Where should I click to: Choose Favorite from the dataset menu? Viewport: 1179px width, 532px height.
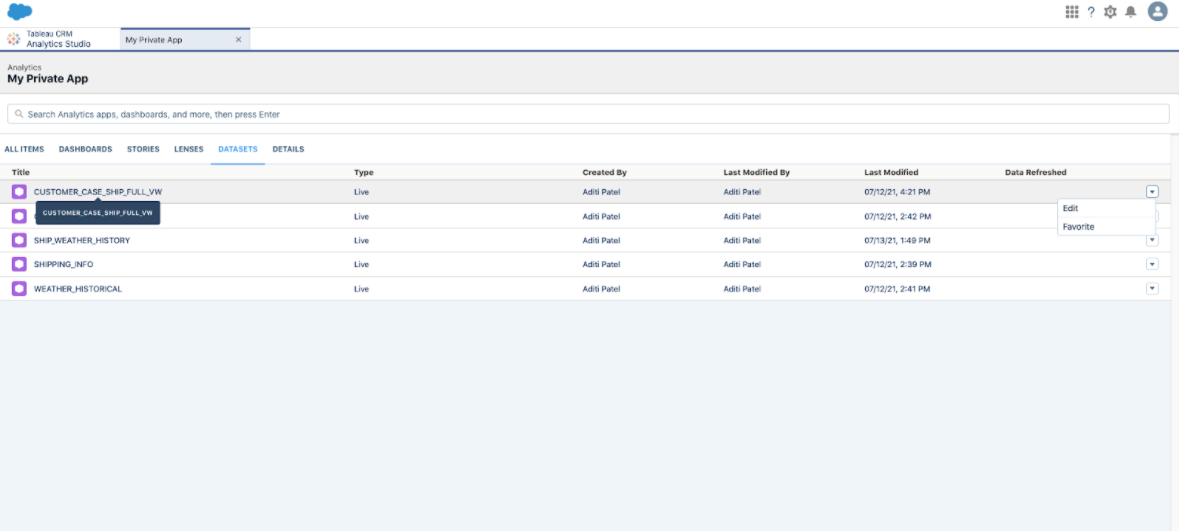tap(1078, 227)
